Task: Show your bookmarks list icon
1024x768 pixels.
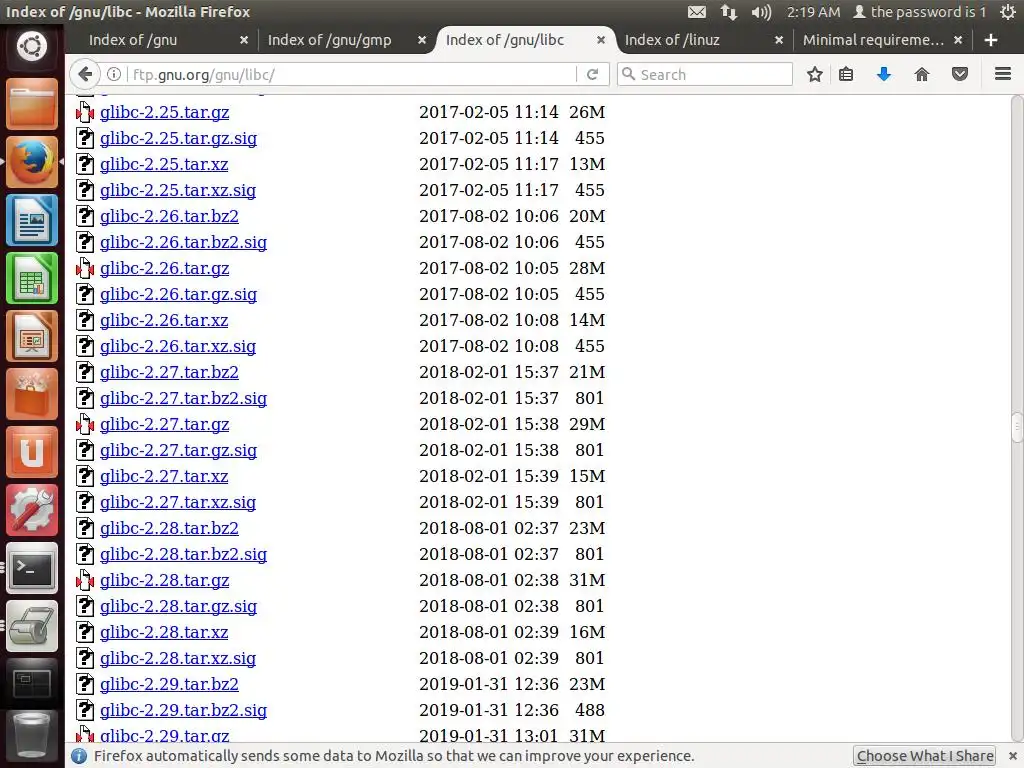Action: (x=846, y=74)
